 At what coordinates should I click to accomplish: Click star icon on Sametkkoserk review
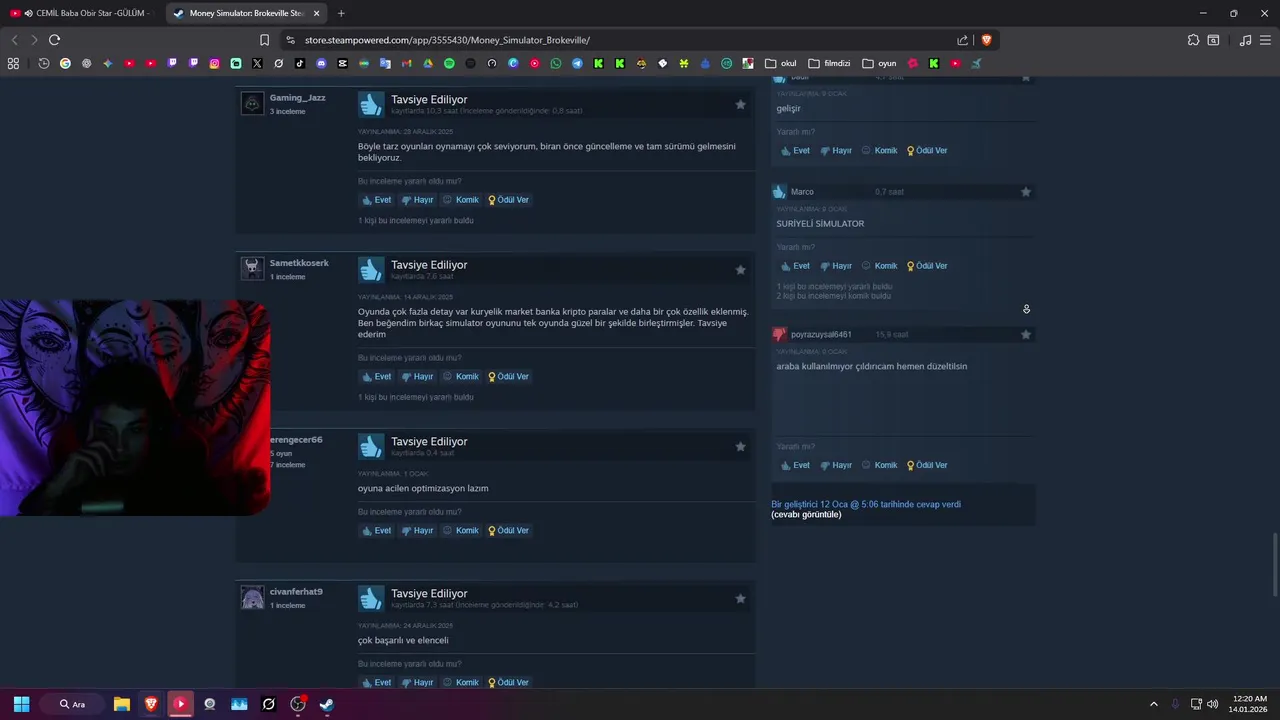click(740, 269)
